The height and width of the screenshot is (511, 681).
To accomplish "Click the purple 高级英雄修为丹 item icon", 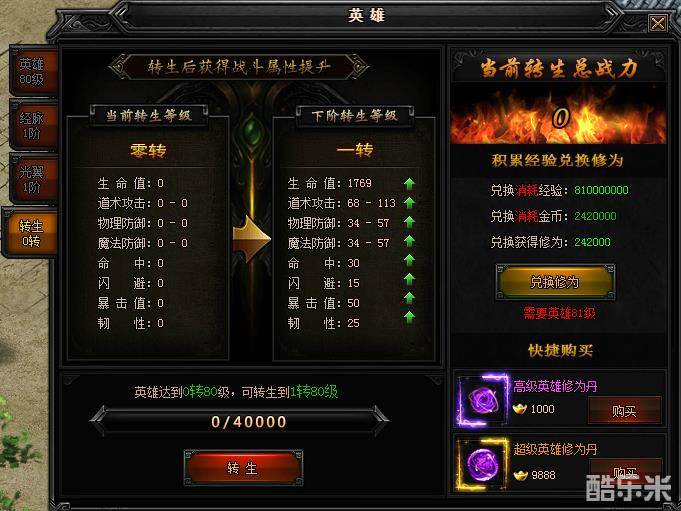I will click(483, 400).
